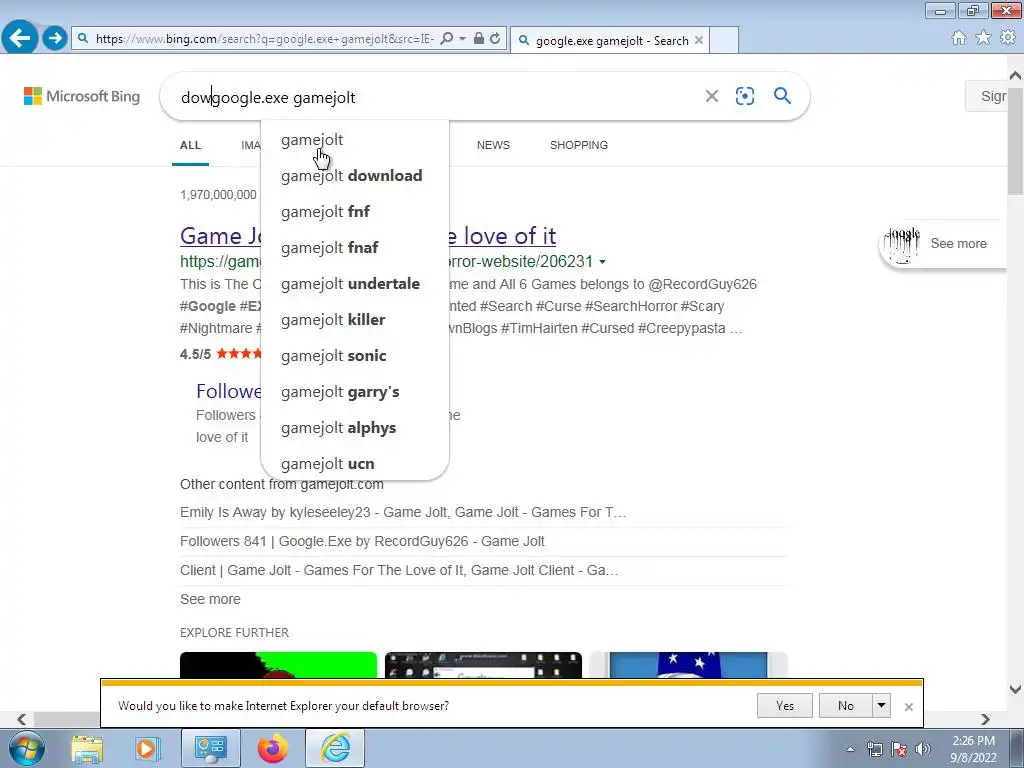This screenshot has height=768, width=1024.
Task: Close the google.exe gamejolt tab
Action: tap(699, 40)
